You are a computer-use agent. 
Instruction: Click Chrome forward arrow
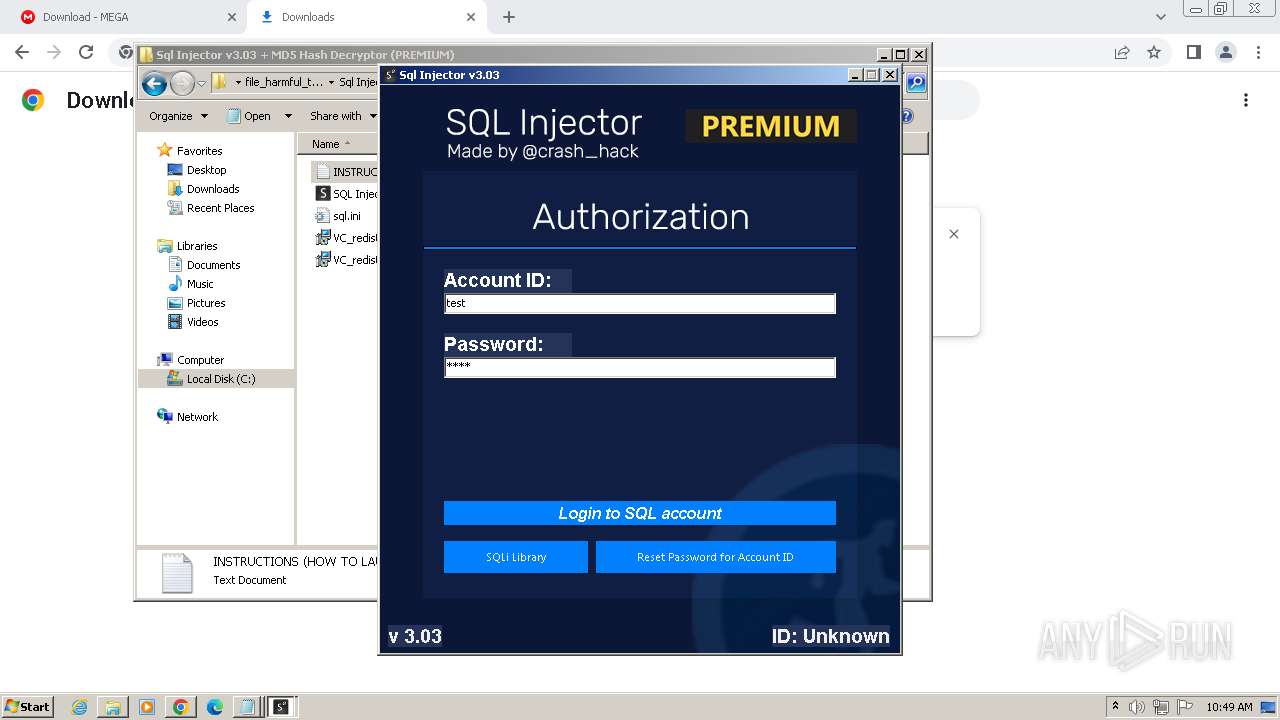pos(54,52)
